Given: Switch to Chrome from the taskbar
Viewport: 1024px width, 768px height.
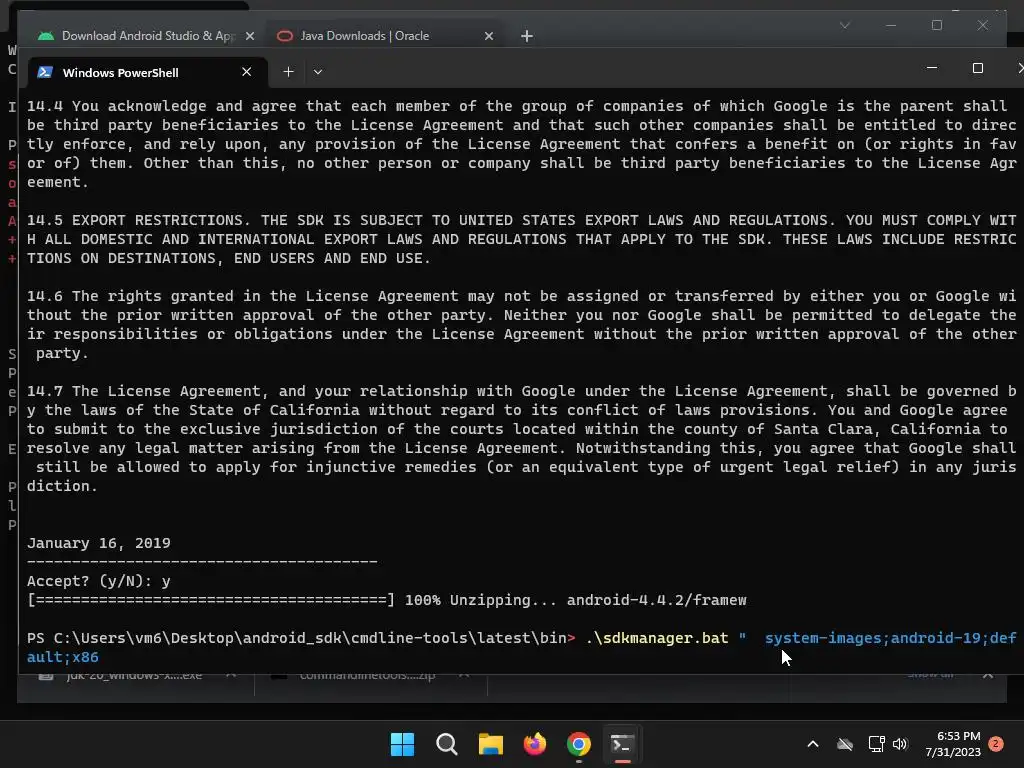Looking at the screenshot, I should click(579, 744).
